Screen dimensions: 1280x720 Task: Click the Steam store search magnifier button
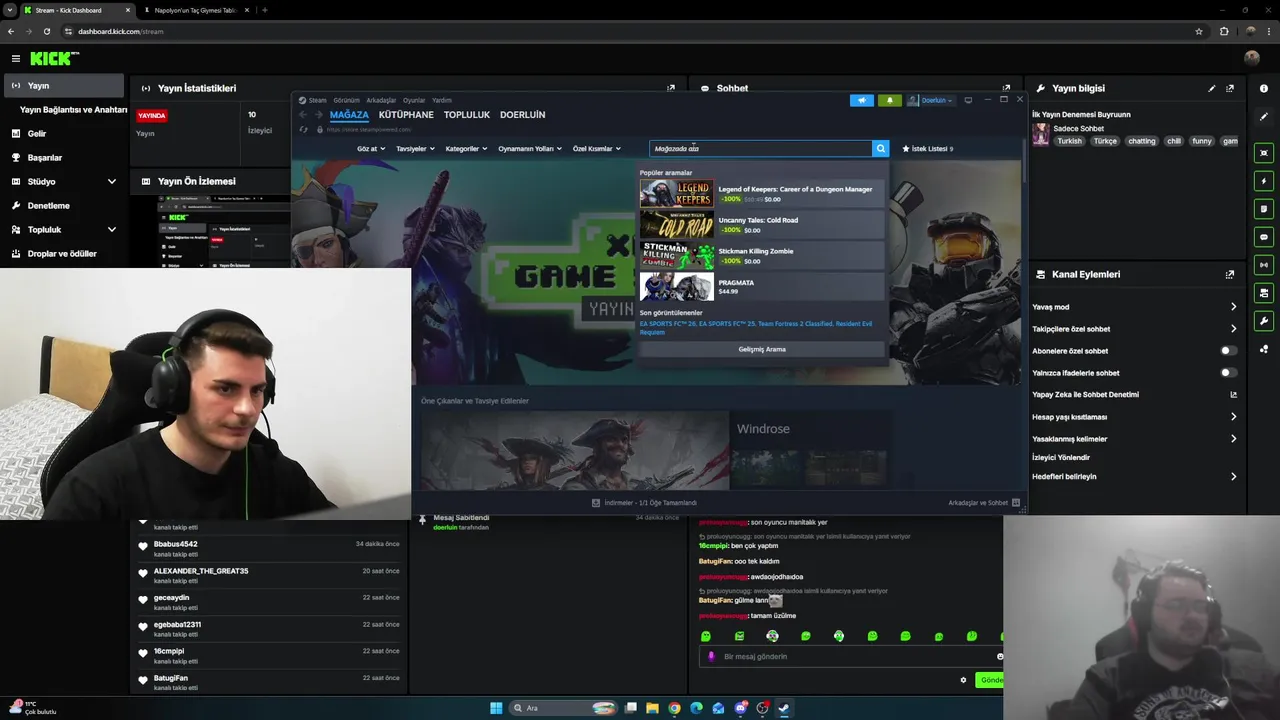tap(881, 148)
